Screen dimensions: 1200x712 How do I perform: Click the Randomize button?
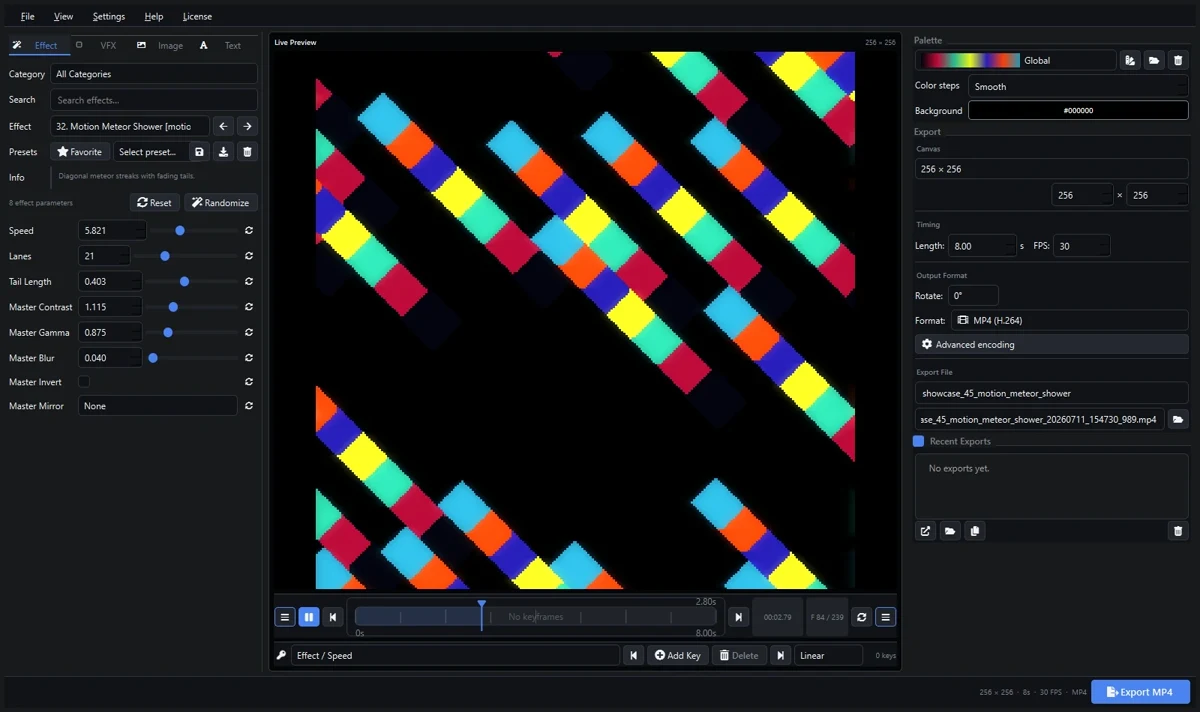pos(221,202)
